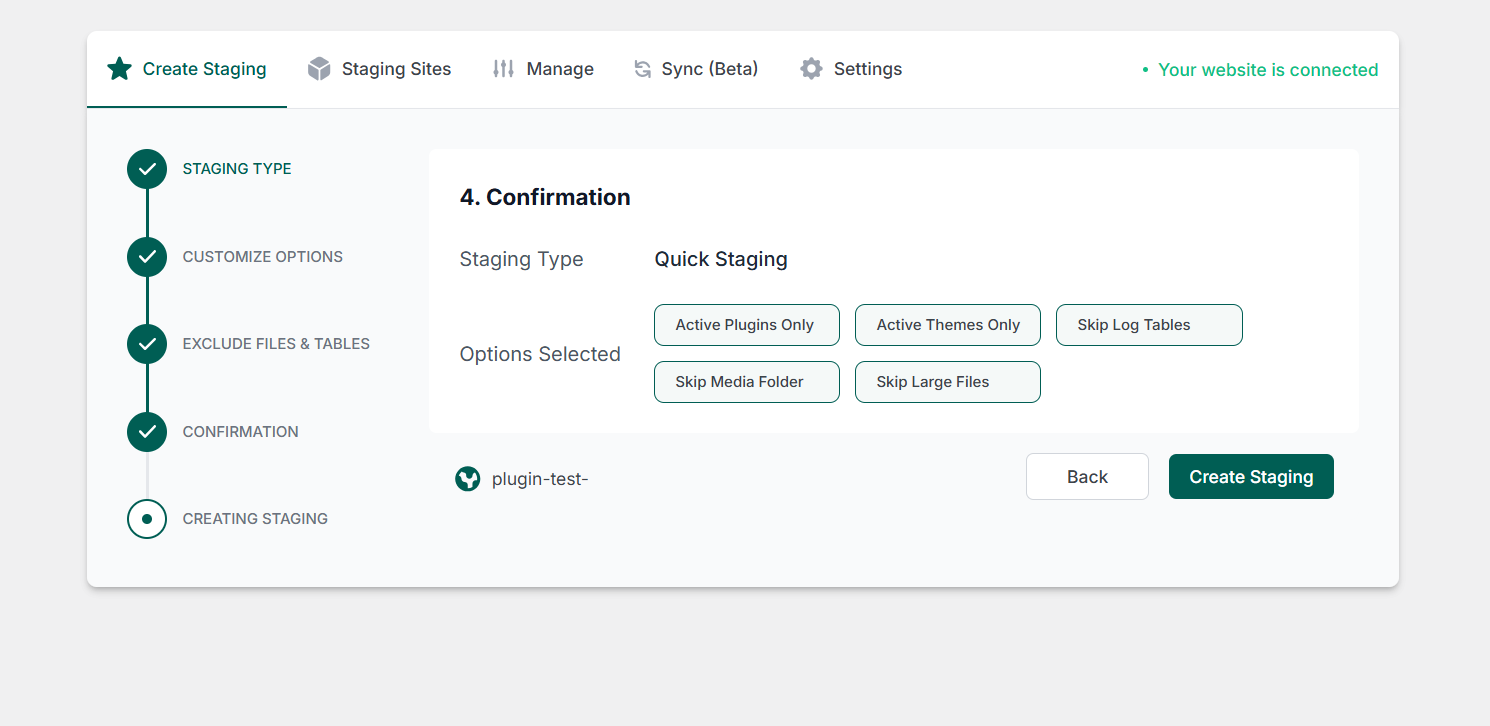Click the 'Staging Type' field label

click(x=521, y=260)
